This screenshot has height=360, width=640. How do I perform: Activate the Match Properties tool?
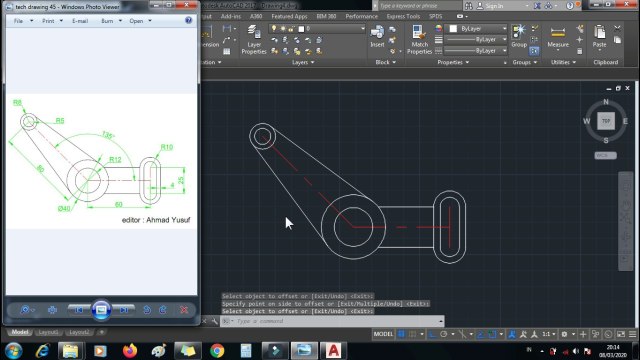tap(419, 40)
